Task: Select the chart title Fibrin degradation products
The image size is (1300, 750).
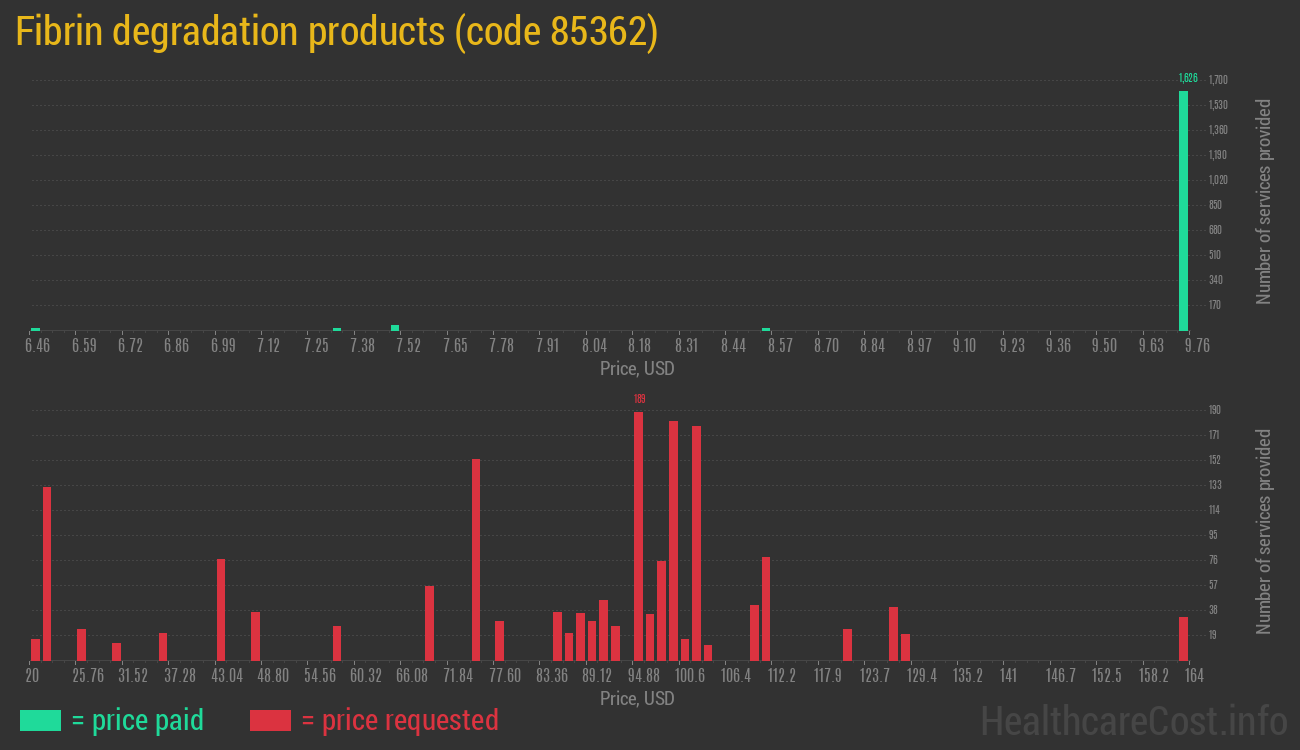Action: click(336, 32)
